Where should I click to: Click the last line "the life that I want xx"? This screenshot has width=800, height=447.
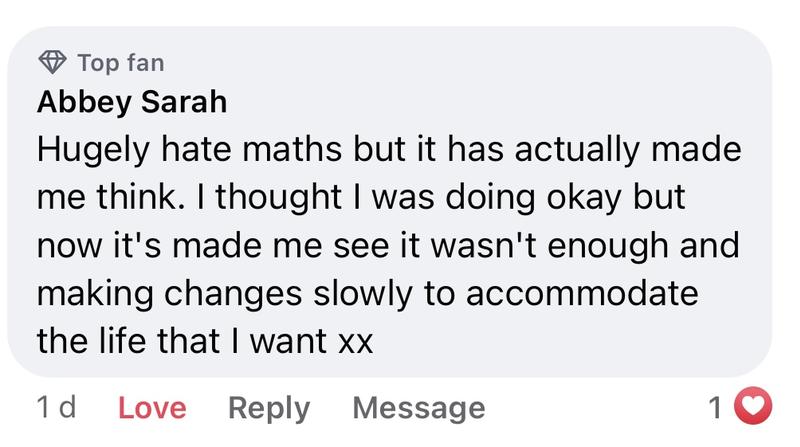point(205,342)
